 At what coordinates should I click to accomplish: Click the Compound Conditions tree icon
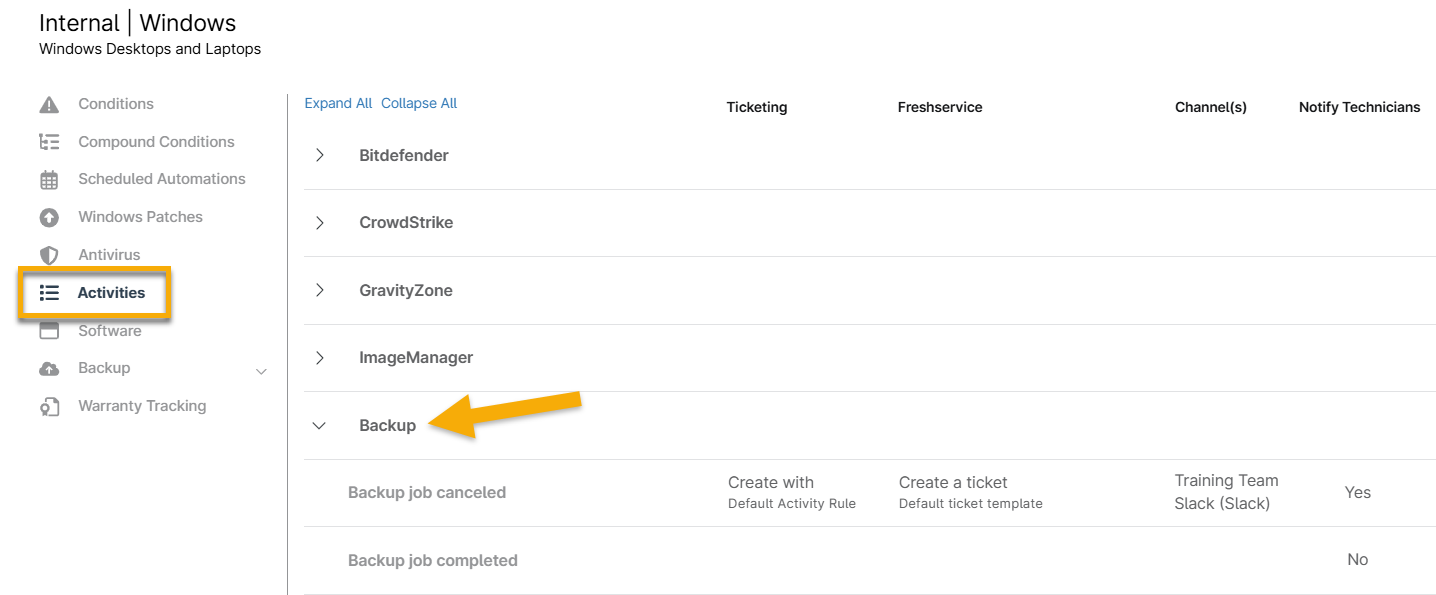pos(49,142)
